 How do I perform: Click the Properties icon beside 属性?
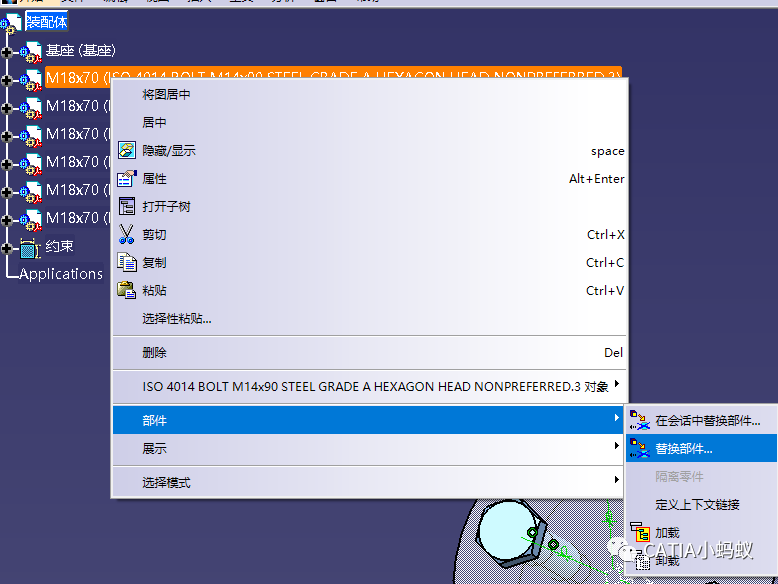(x=127, y=179)
